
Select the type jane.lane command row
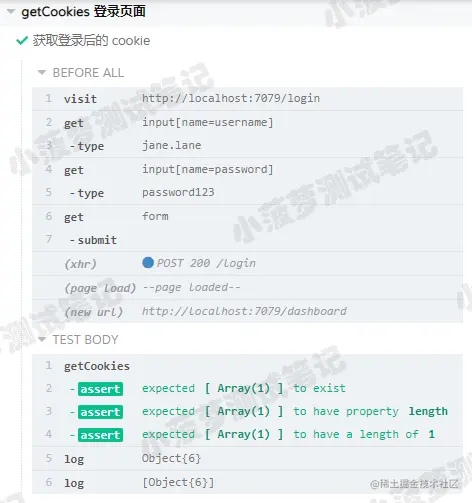coord(247,146)
